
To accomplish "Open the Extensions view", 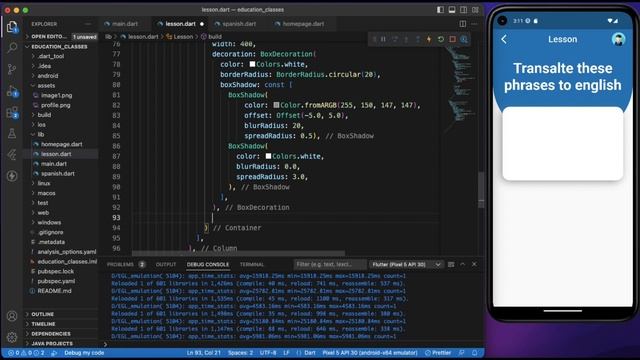I will click(x=12, y=112).
